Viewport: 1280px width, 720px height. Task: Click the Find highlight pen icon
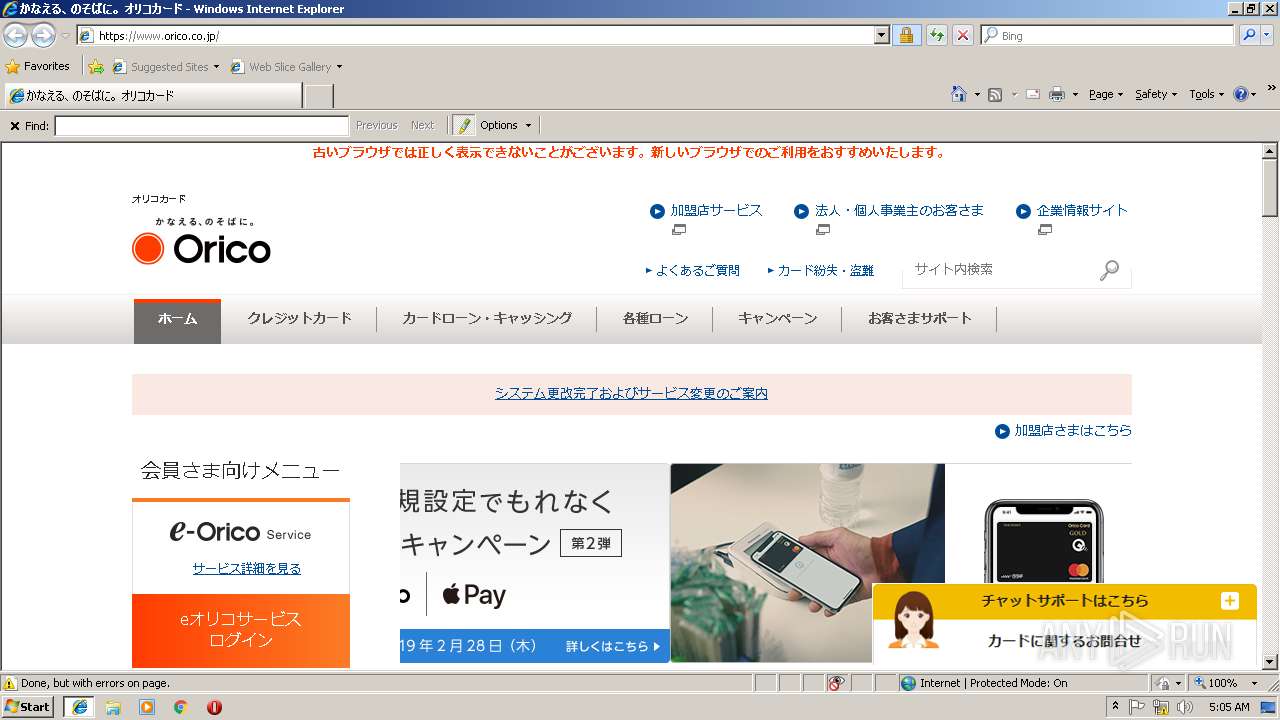coord(463,125)
